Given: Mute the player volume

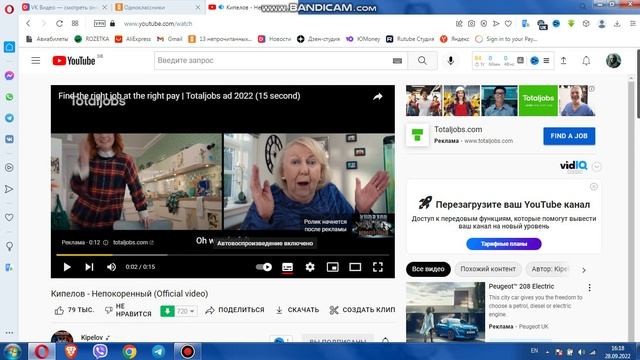Looking at the screenshot, I should point(111,267).
